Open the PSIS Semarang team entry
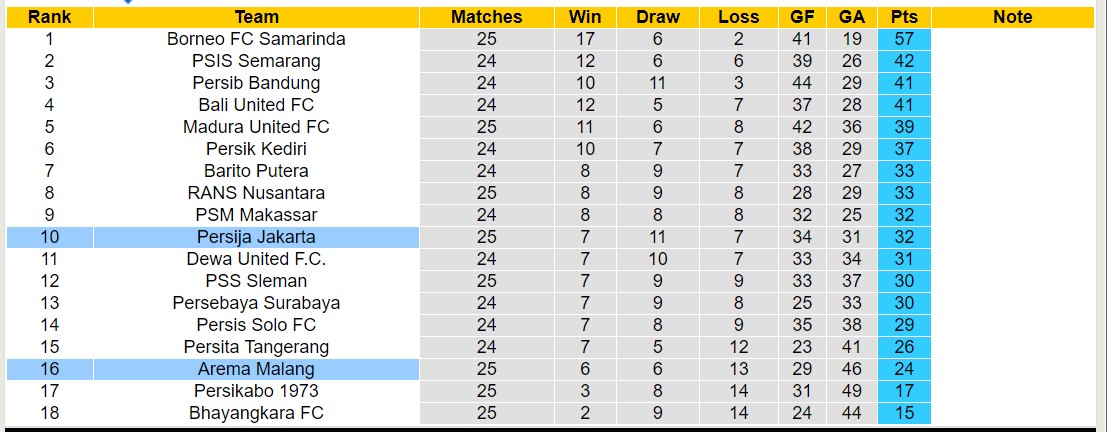Viewport: 1107px width, 432px height. (256, 61)
